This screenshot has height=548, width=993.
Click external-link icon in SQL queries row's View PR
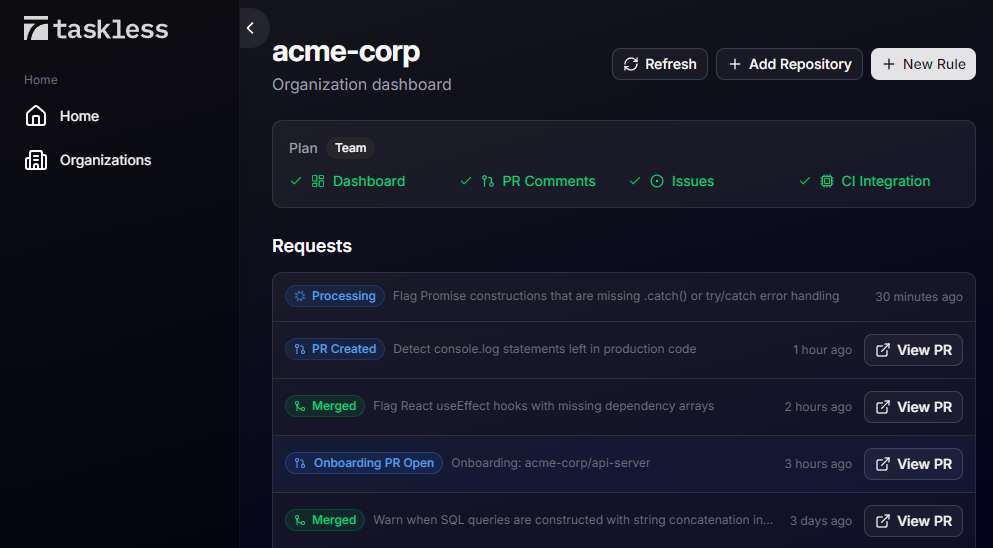(882, 521)
